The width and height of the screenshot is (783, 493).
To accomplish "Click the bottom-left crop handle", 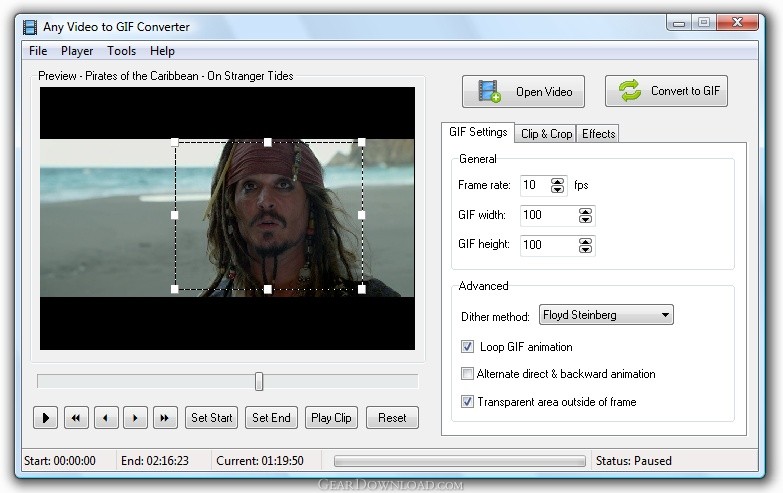I will pyautogui.click(x=175, y=289).
